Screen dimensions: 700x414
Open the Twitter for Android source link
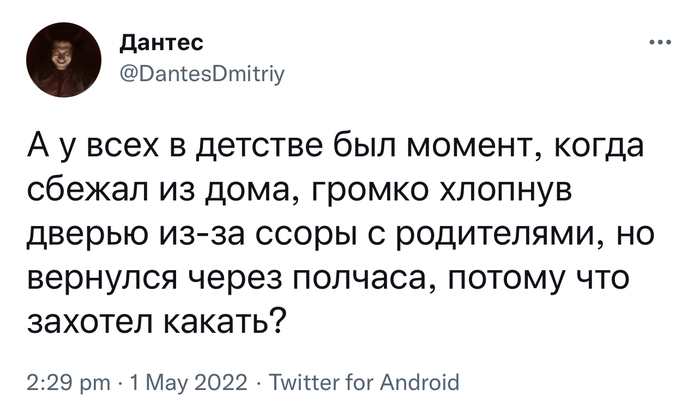coord(363,382)
